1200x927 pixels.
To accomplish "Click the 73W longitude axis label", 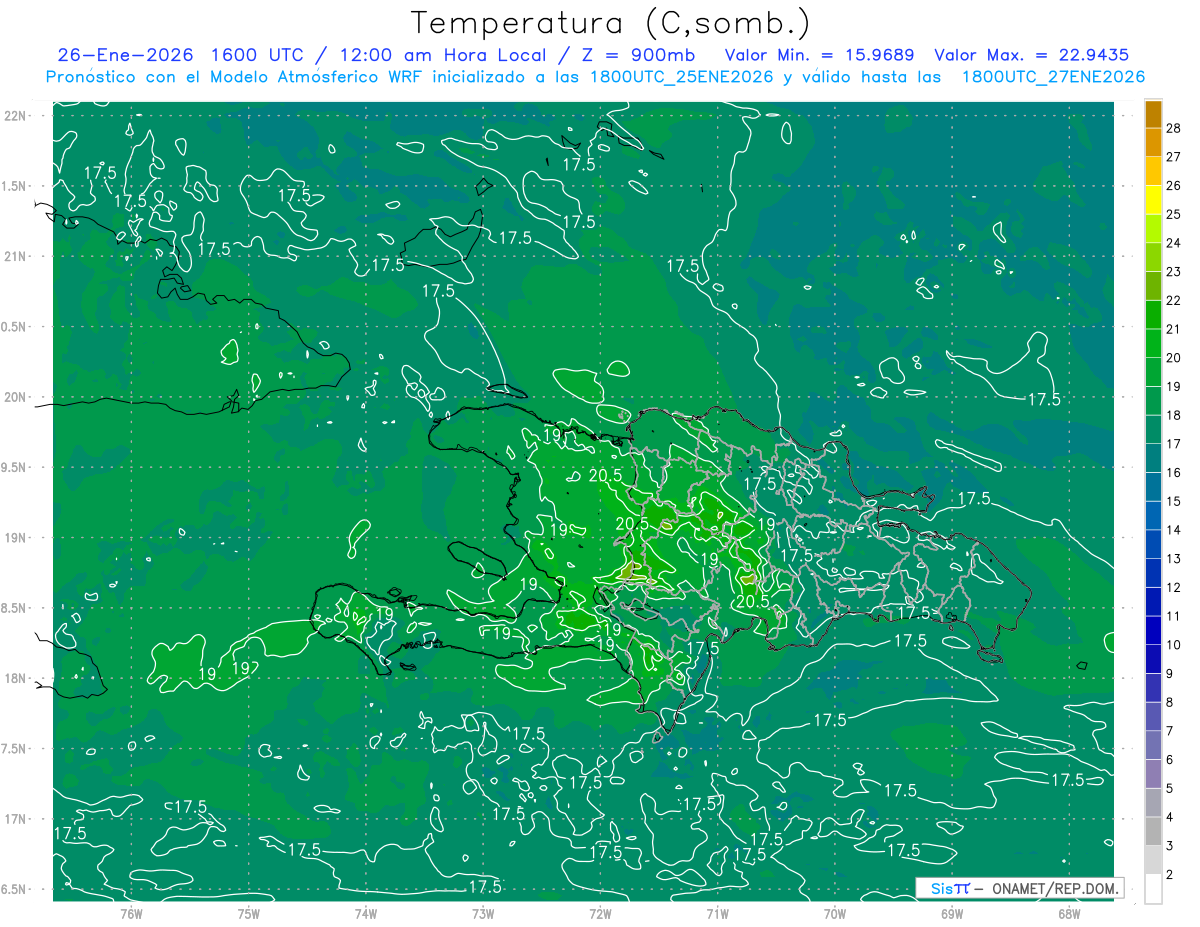I will [x=483, y=913].
